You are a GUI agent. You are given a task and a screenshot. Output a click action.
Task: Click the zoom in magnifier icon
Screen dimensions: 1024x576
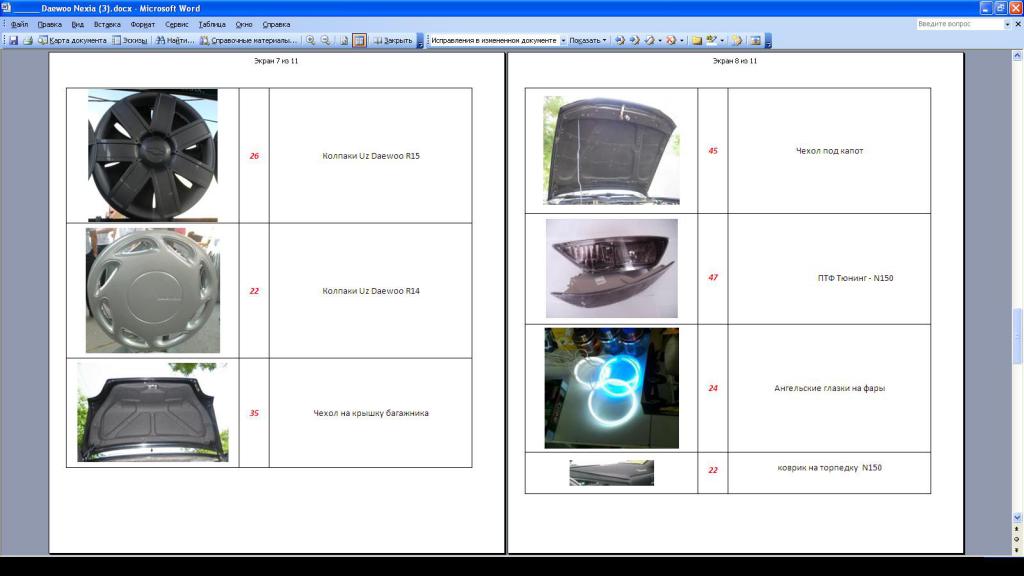(x=311, y=41)
